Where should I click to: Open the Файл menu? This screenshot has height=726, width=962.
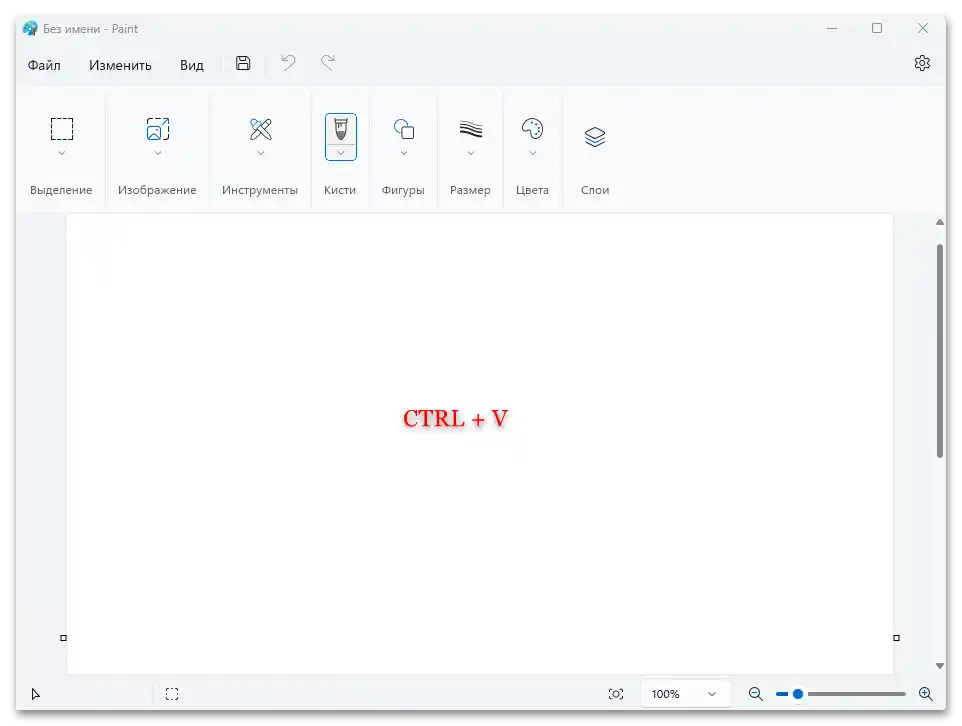[44, 64]
